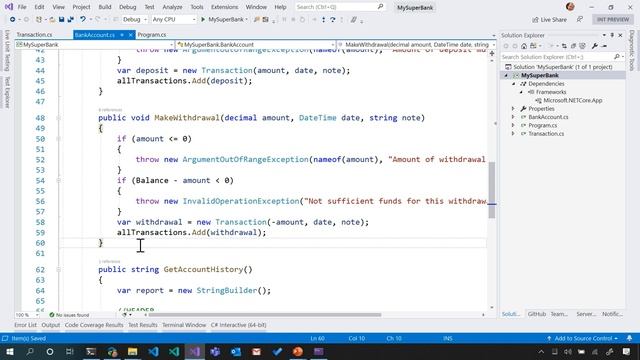The width and height of the screenshot is (640, 360).
Task: Click the new item icon in toolbar
Action: 39,19
